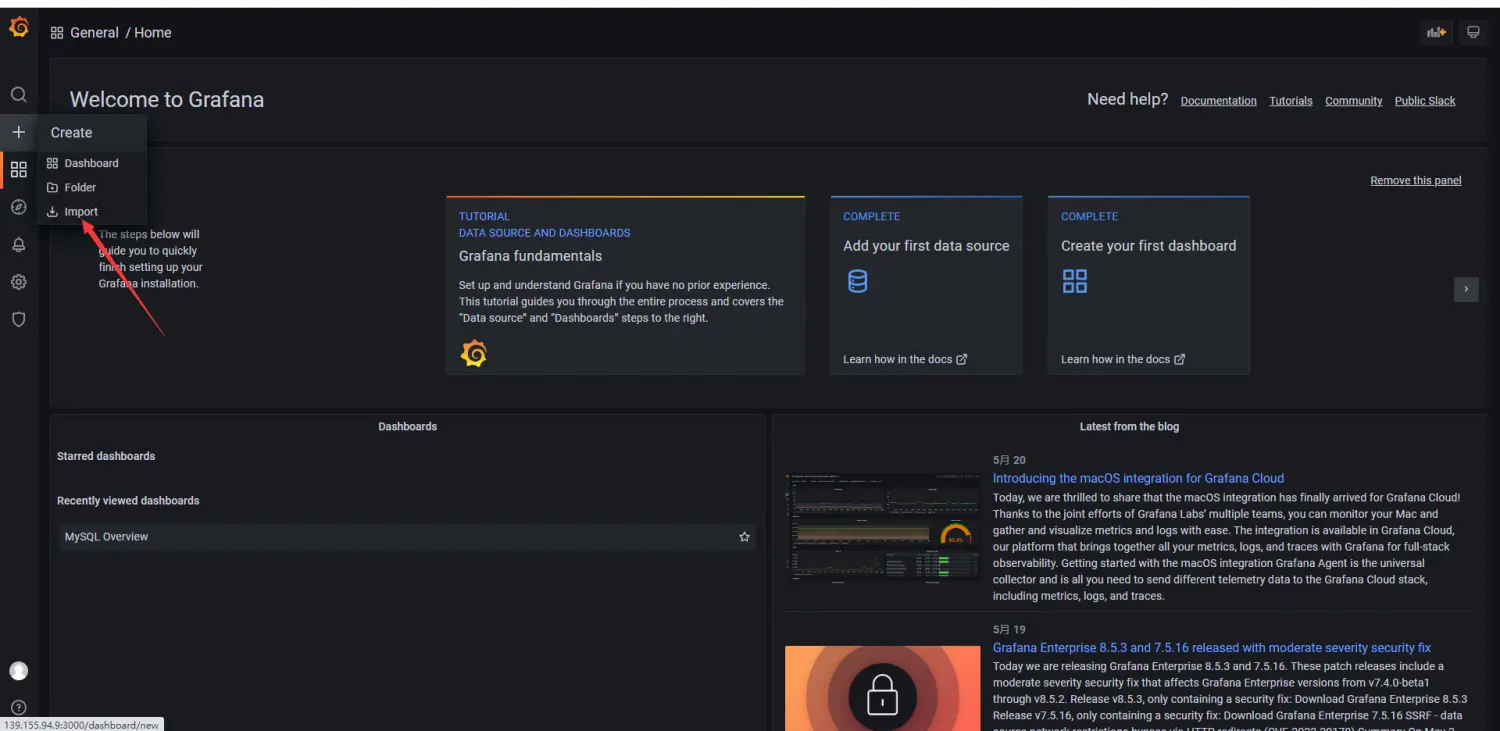
Task: Click the Grafana logo in the sidebar
Action: 18,27
